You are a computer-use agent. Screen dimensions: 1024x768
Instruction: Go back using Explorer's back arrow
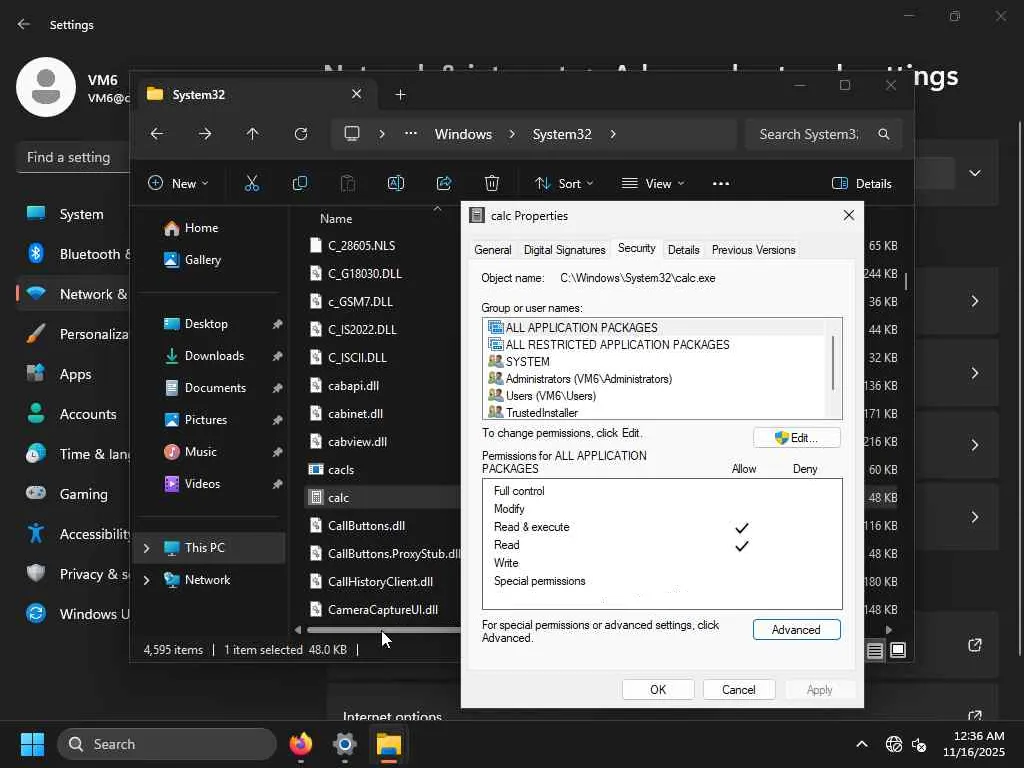(157, 134)
